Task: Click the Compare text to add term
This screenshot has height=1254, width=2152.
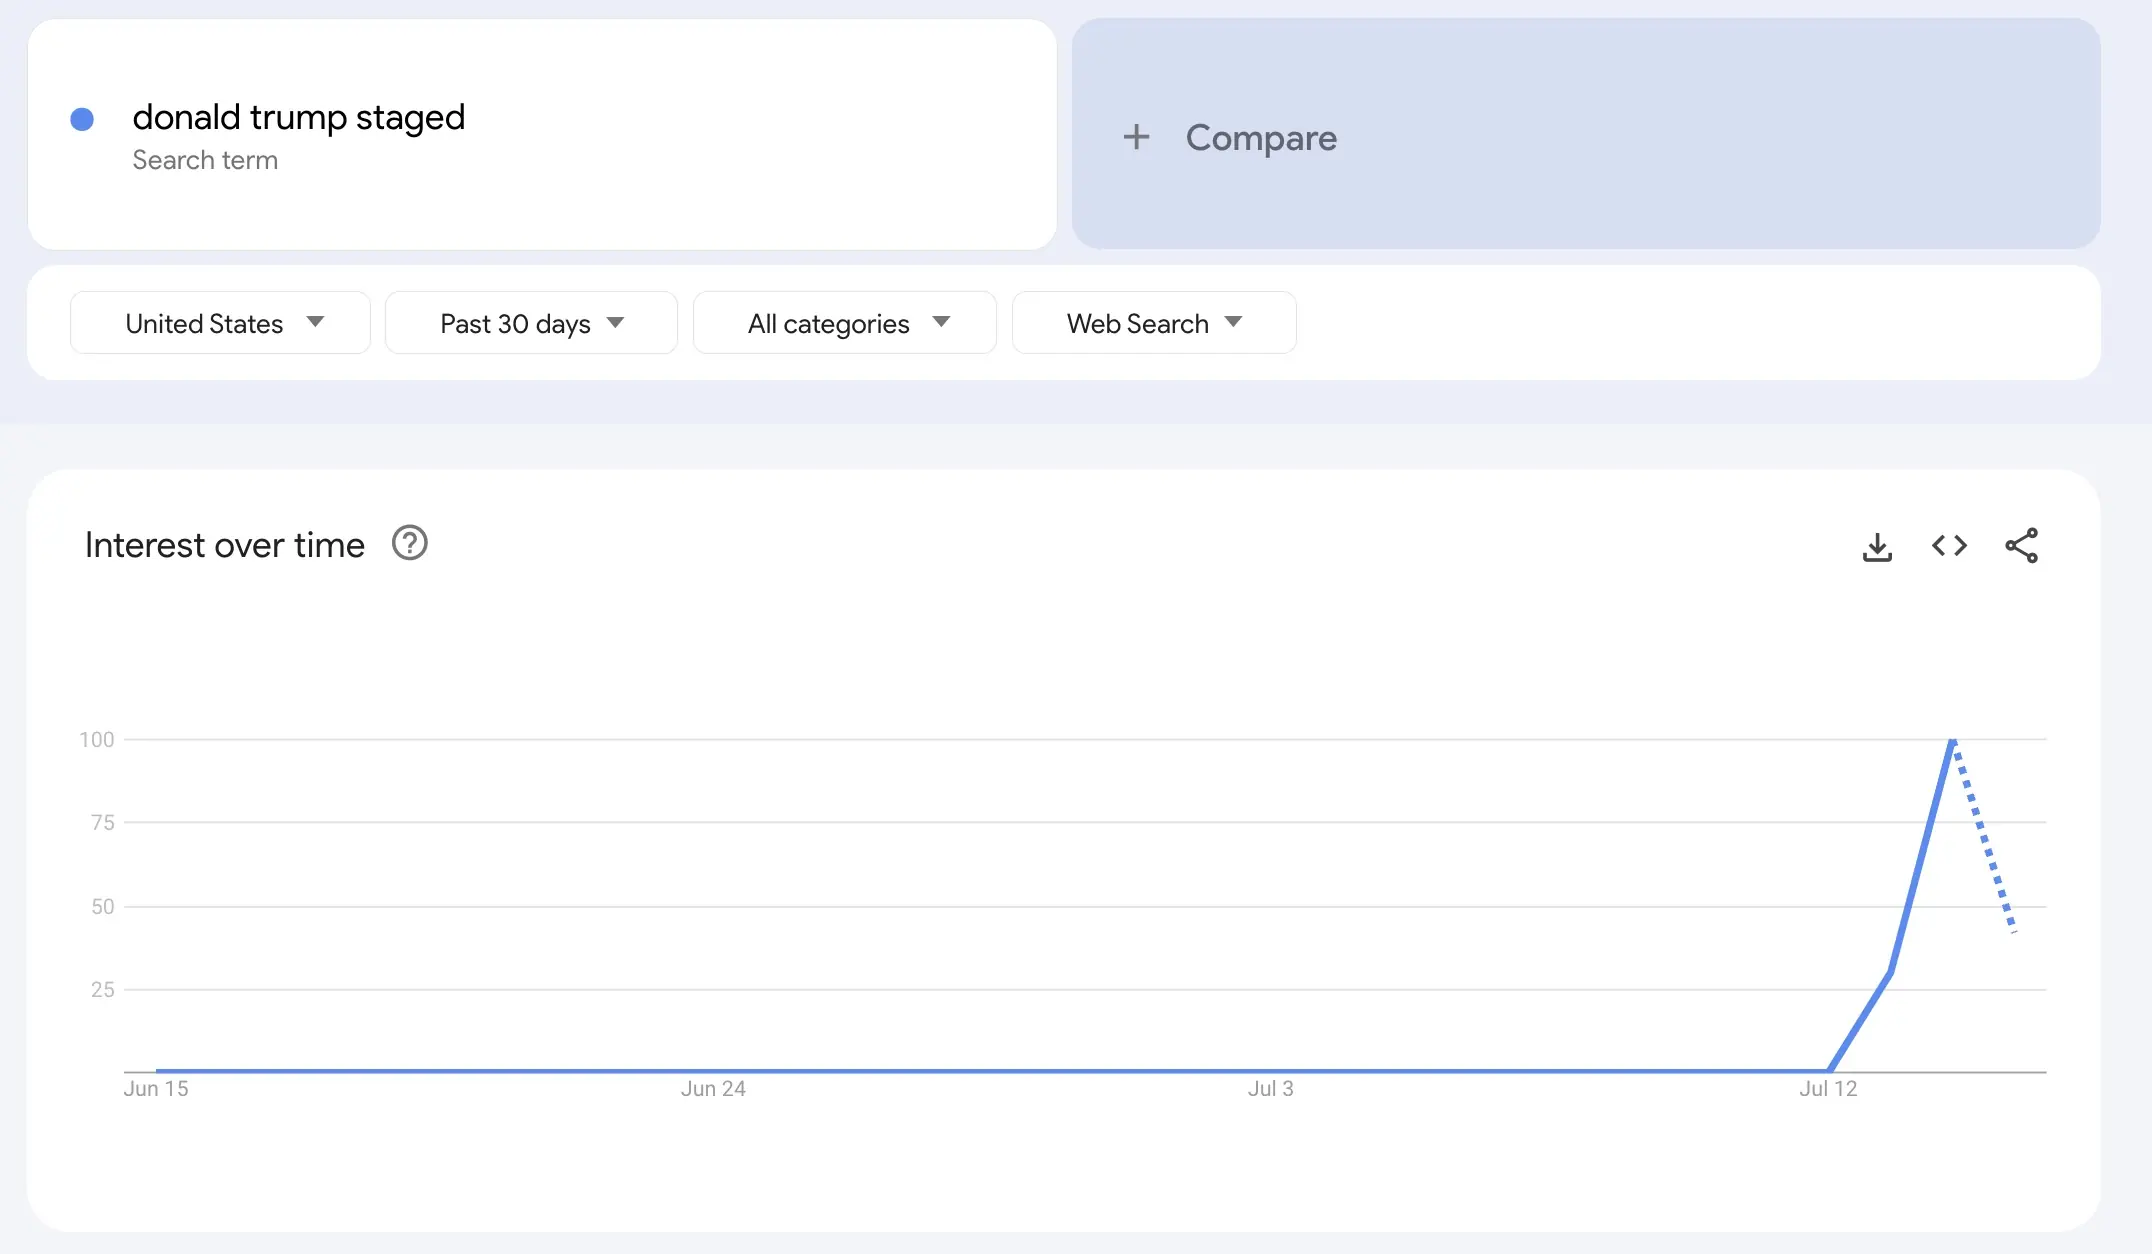Action: [1261, 138]
